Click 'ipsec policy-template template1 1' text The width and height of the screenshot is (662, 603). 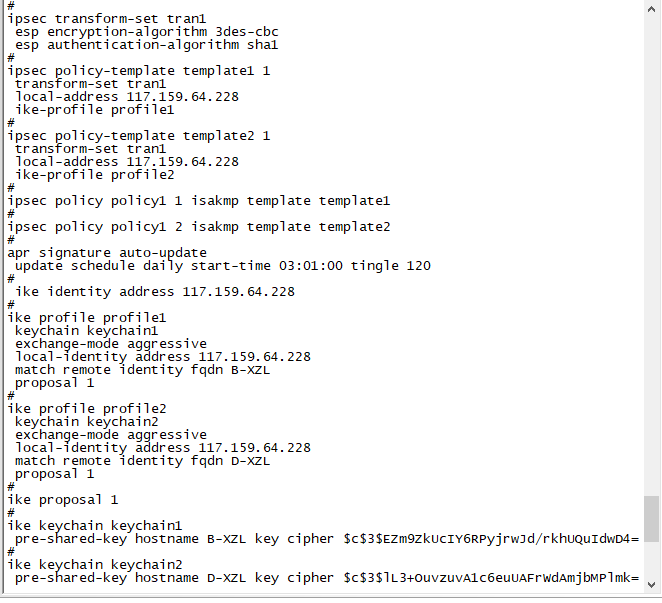[138, 71]
